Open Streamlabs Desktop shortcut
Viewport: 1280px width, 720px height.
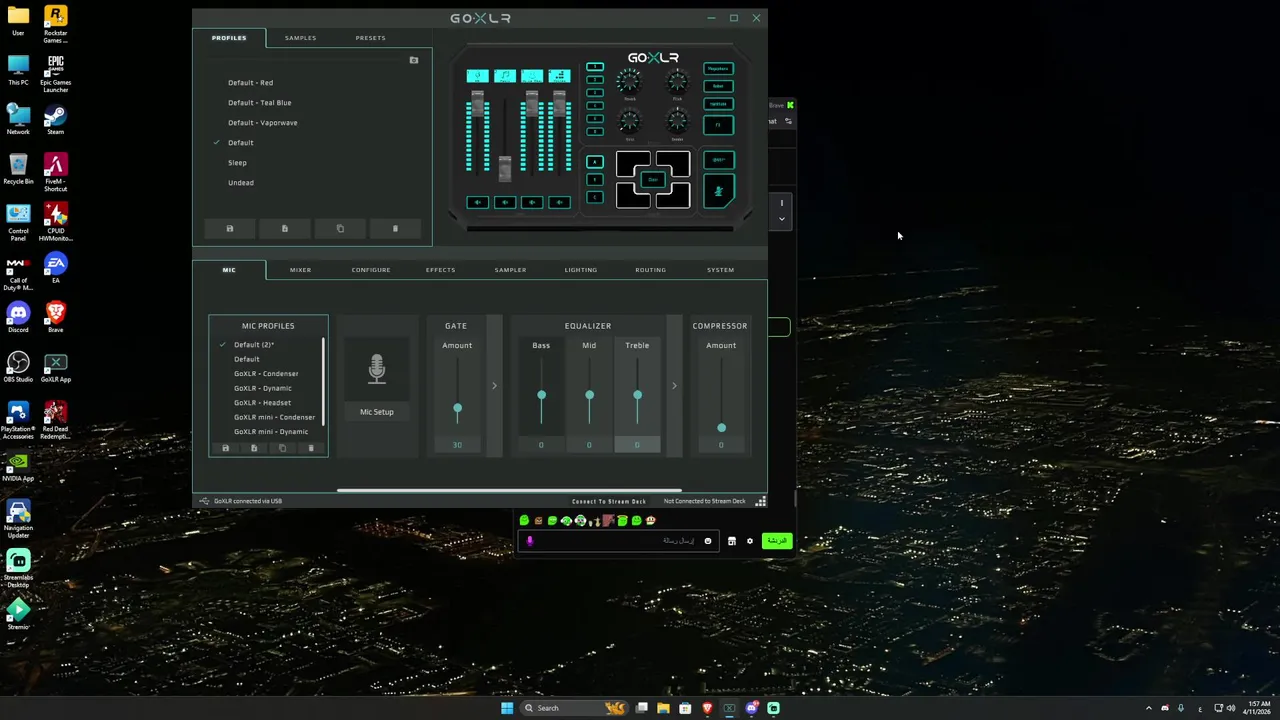[x=18, y=568]
